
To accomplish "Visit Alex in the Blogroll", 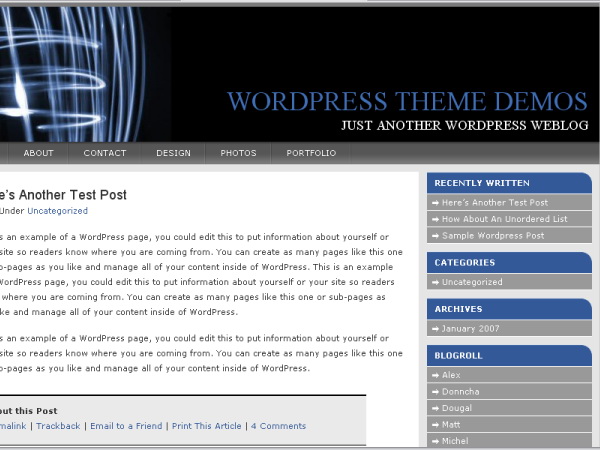I will click(451, 374).
